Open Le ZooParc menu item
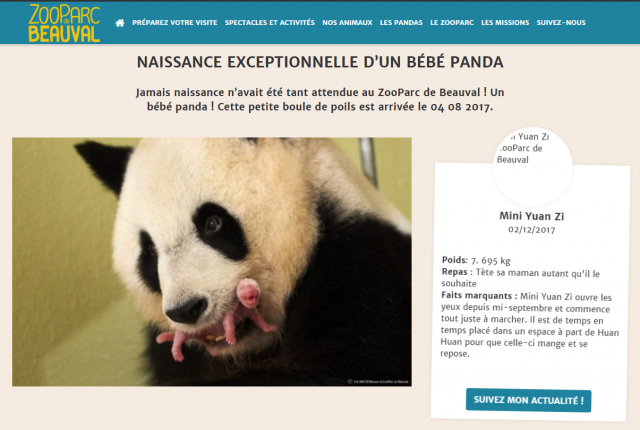 click(452, 23)
